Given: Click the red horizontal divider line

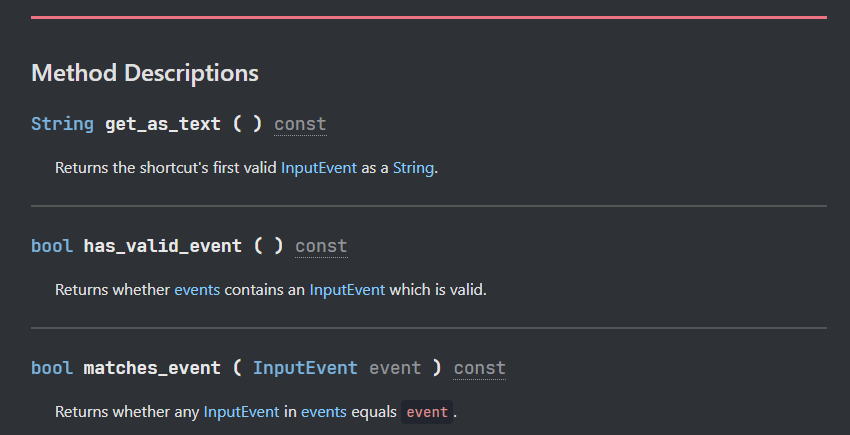Looking at the screenshot, I should tap(428, 17).
